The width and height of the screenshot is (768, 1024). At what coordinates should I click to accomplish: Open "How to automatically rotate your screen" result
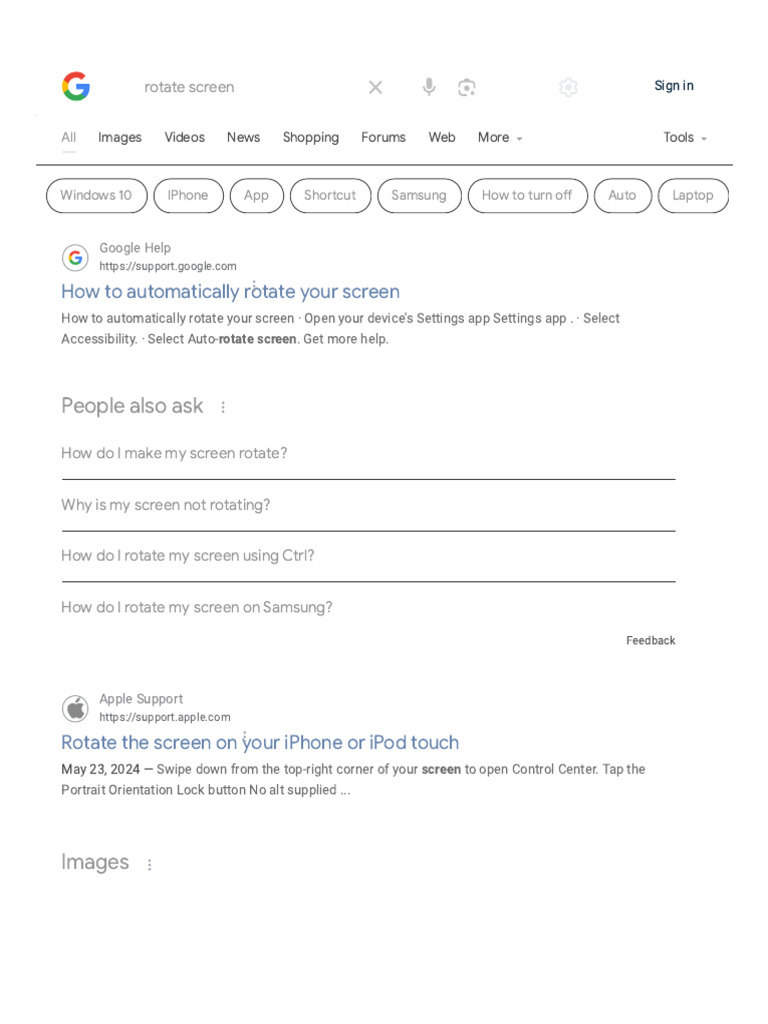pyautogui.click(x=230, y=292)
